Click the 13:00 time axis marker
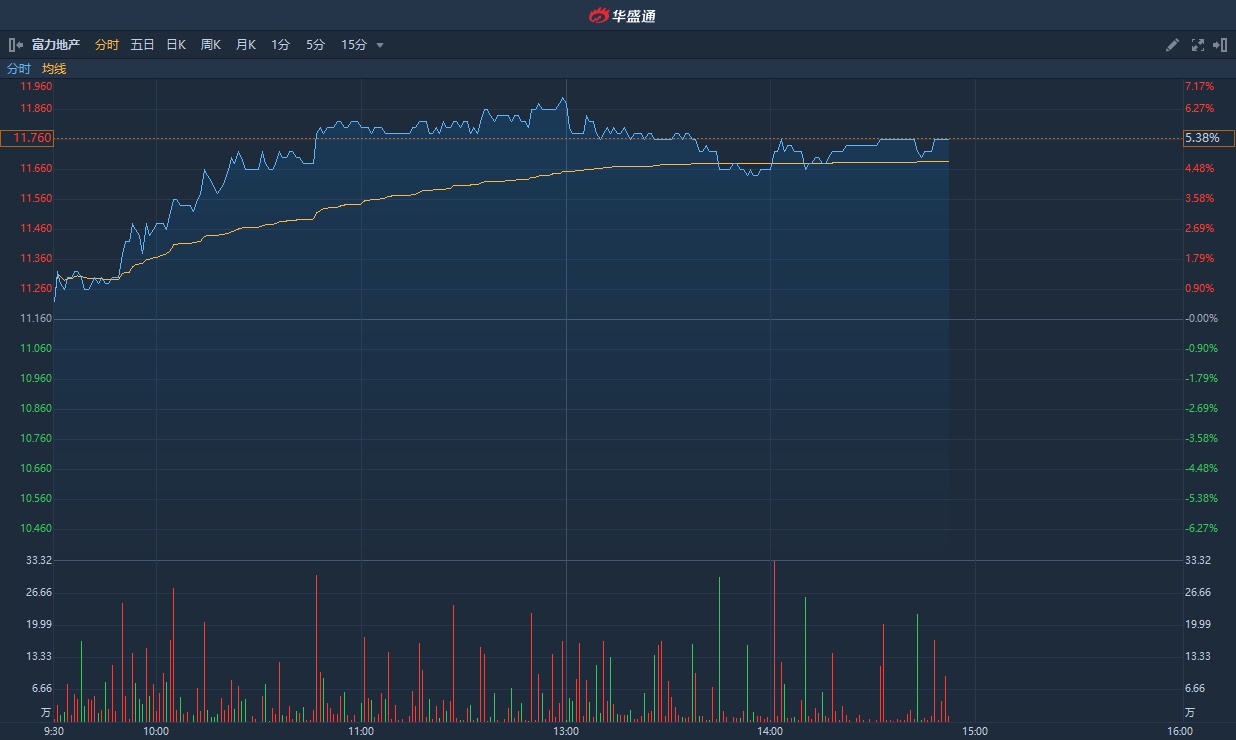This screenshot has height=740, width=1236. [566, 731]
